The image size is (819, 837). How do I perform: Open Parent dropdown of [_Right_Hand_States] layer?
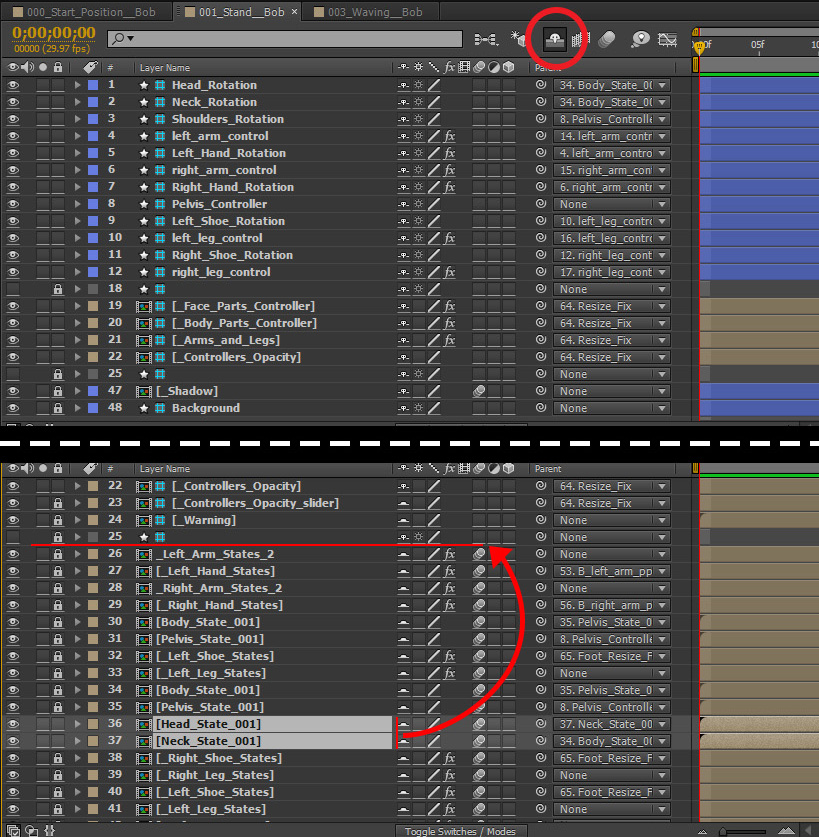pyautogui.click(x=611, y=605)
